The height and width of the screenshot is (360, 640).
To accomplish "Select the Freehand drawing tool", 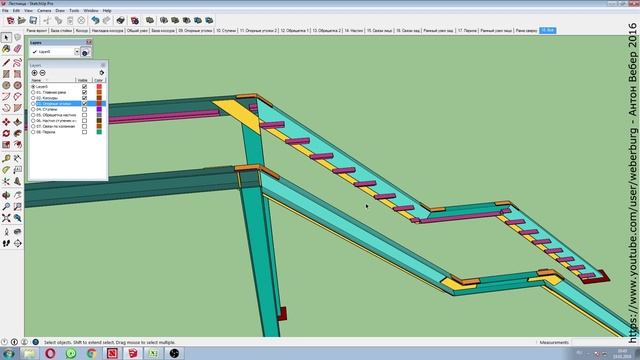I will point(17,62).
